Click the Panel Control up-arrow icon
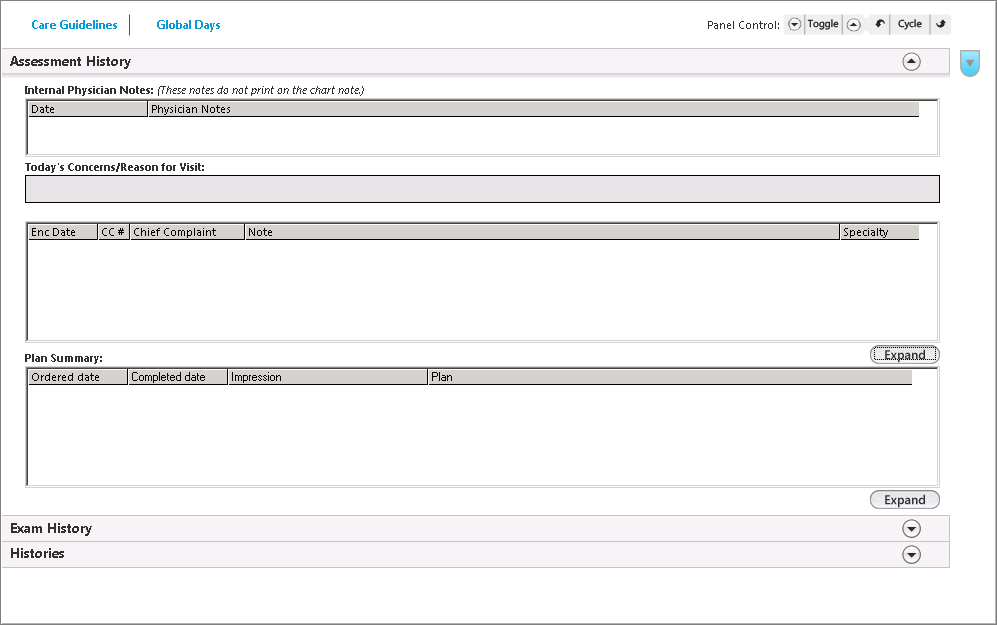 pos(854,25)
